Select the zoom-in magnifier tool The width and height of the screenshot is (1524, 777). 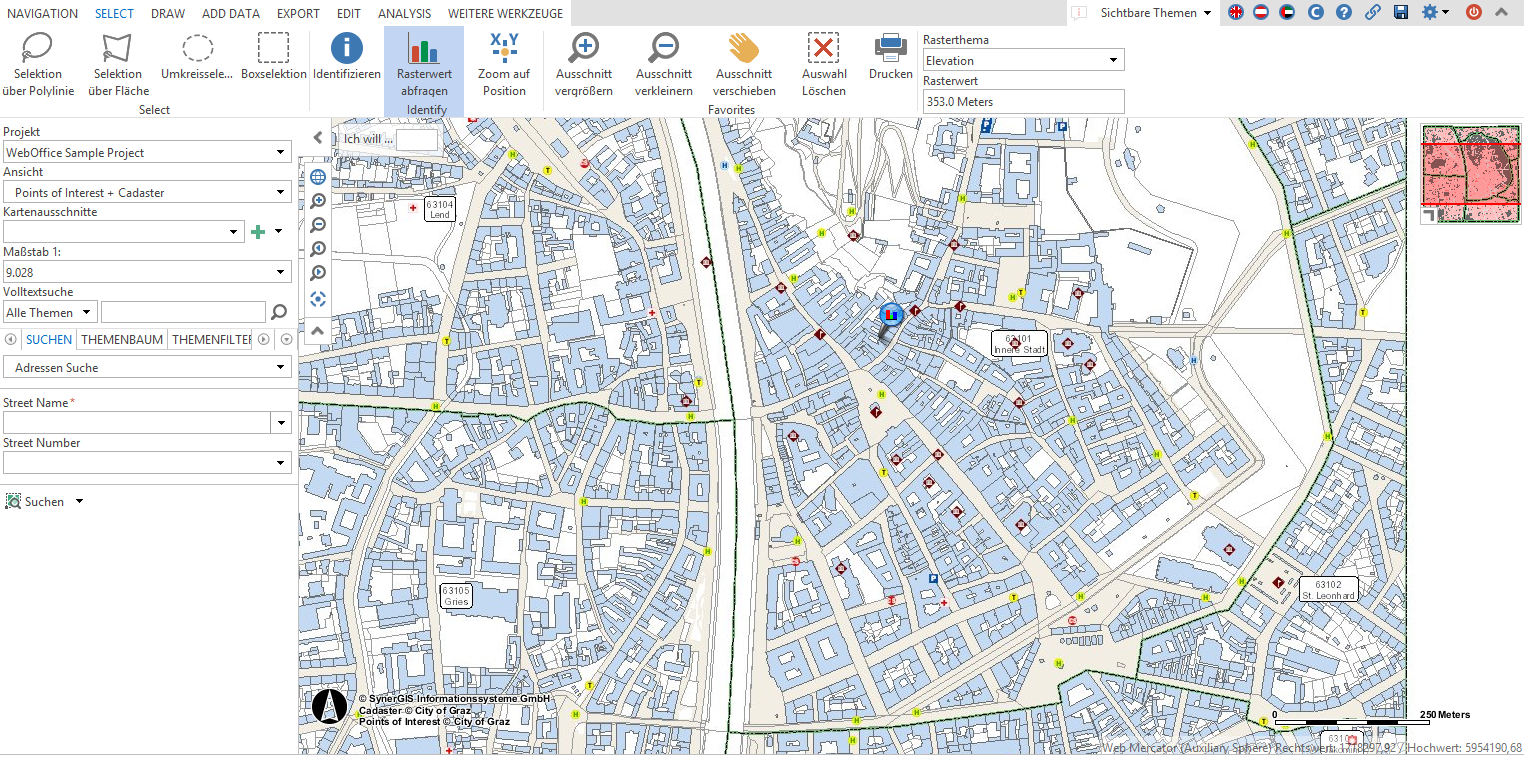pos(317,200)
